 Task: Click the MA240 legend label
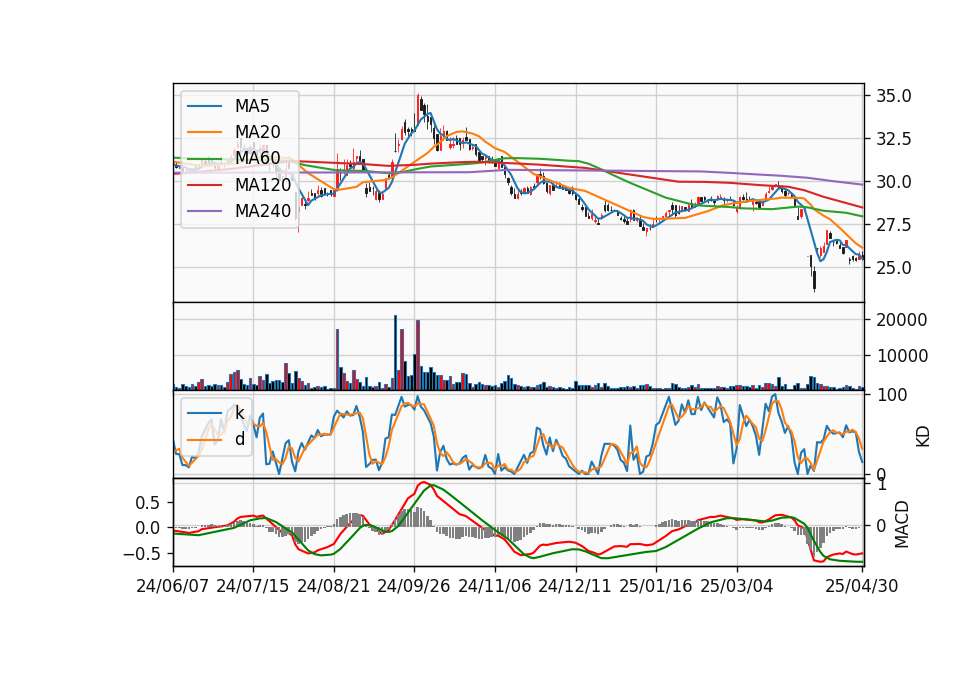[263, 211]
